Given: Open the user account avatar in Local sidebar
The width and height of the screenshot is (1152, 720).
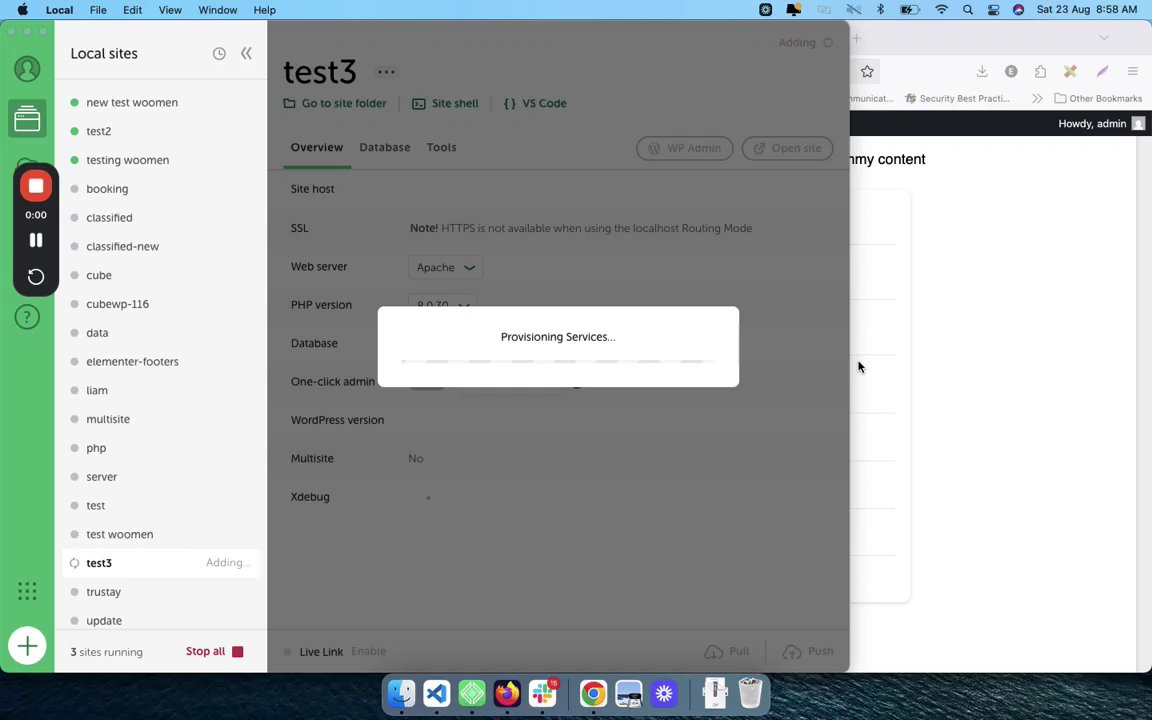Looking at the screenshot, I should [27, 69].
